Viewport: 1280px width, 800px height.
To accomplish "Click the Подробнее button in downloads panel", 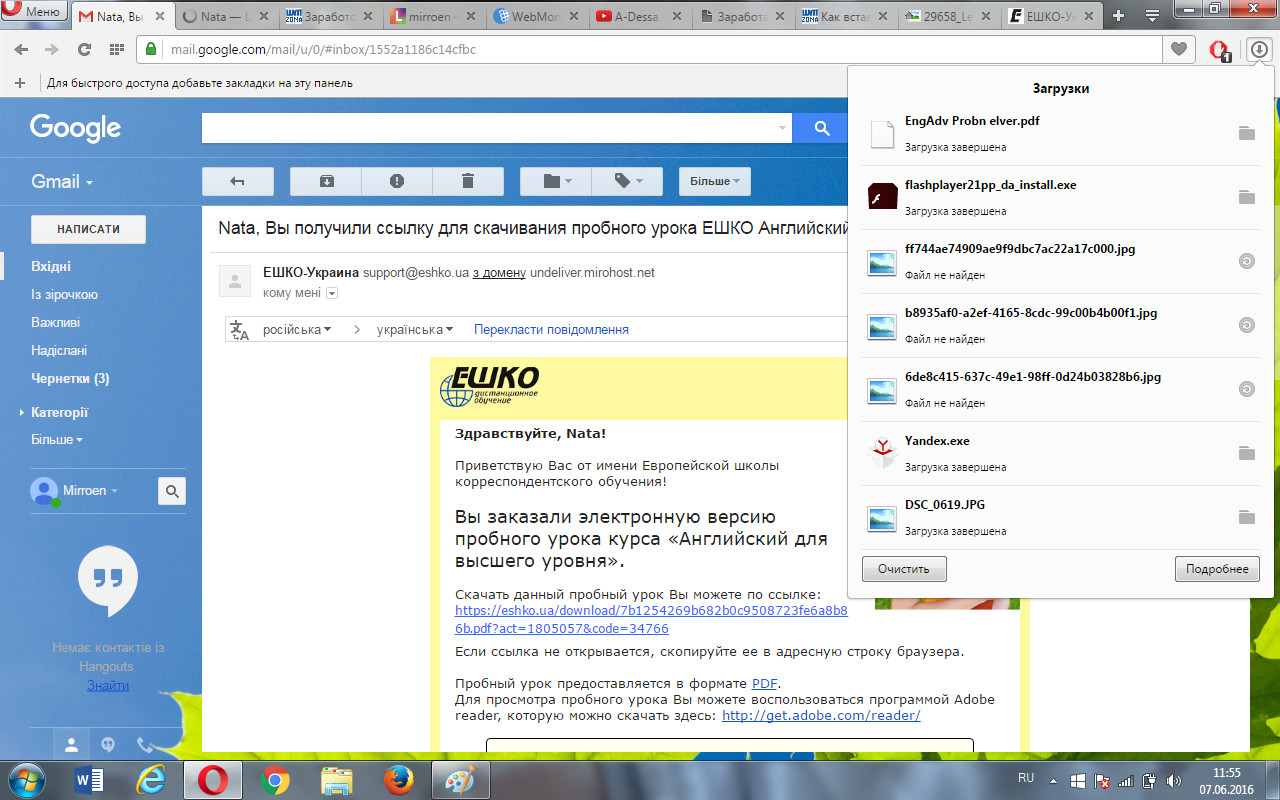I will [1217, 569].
